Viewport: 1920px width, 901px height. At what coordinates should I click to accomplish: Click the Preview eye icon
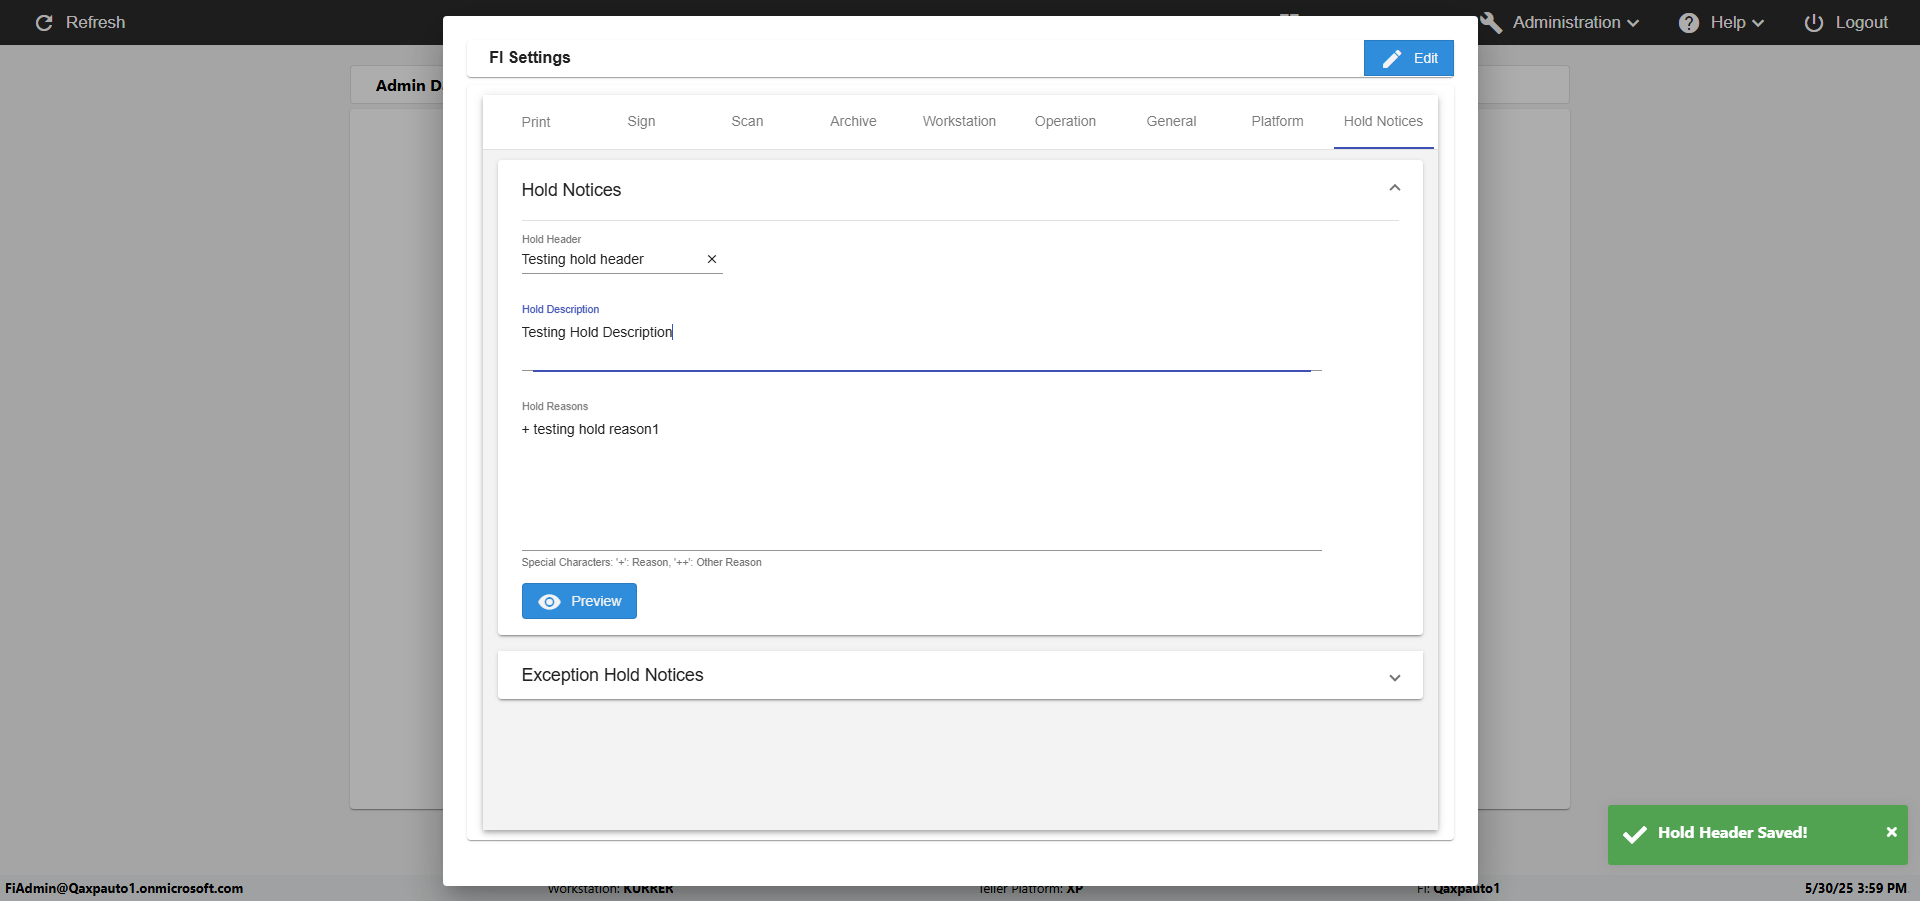pyautogui.click(x=549, y=602)
